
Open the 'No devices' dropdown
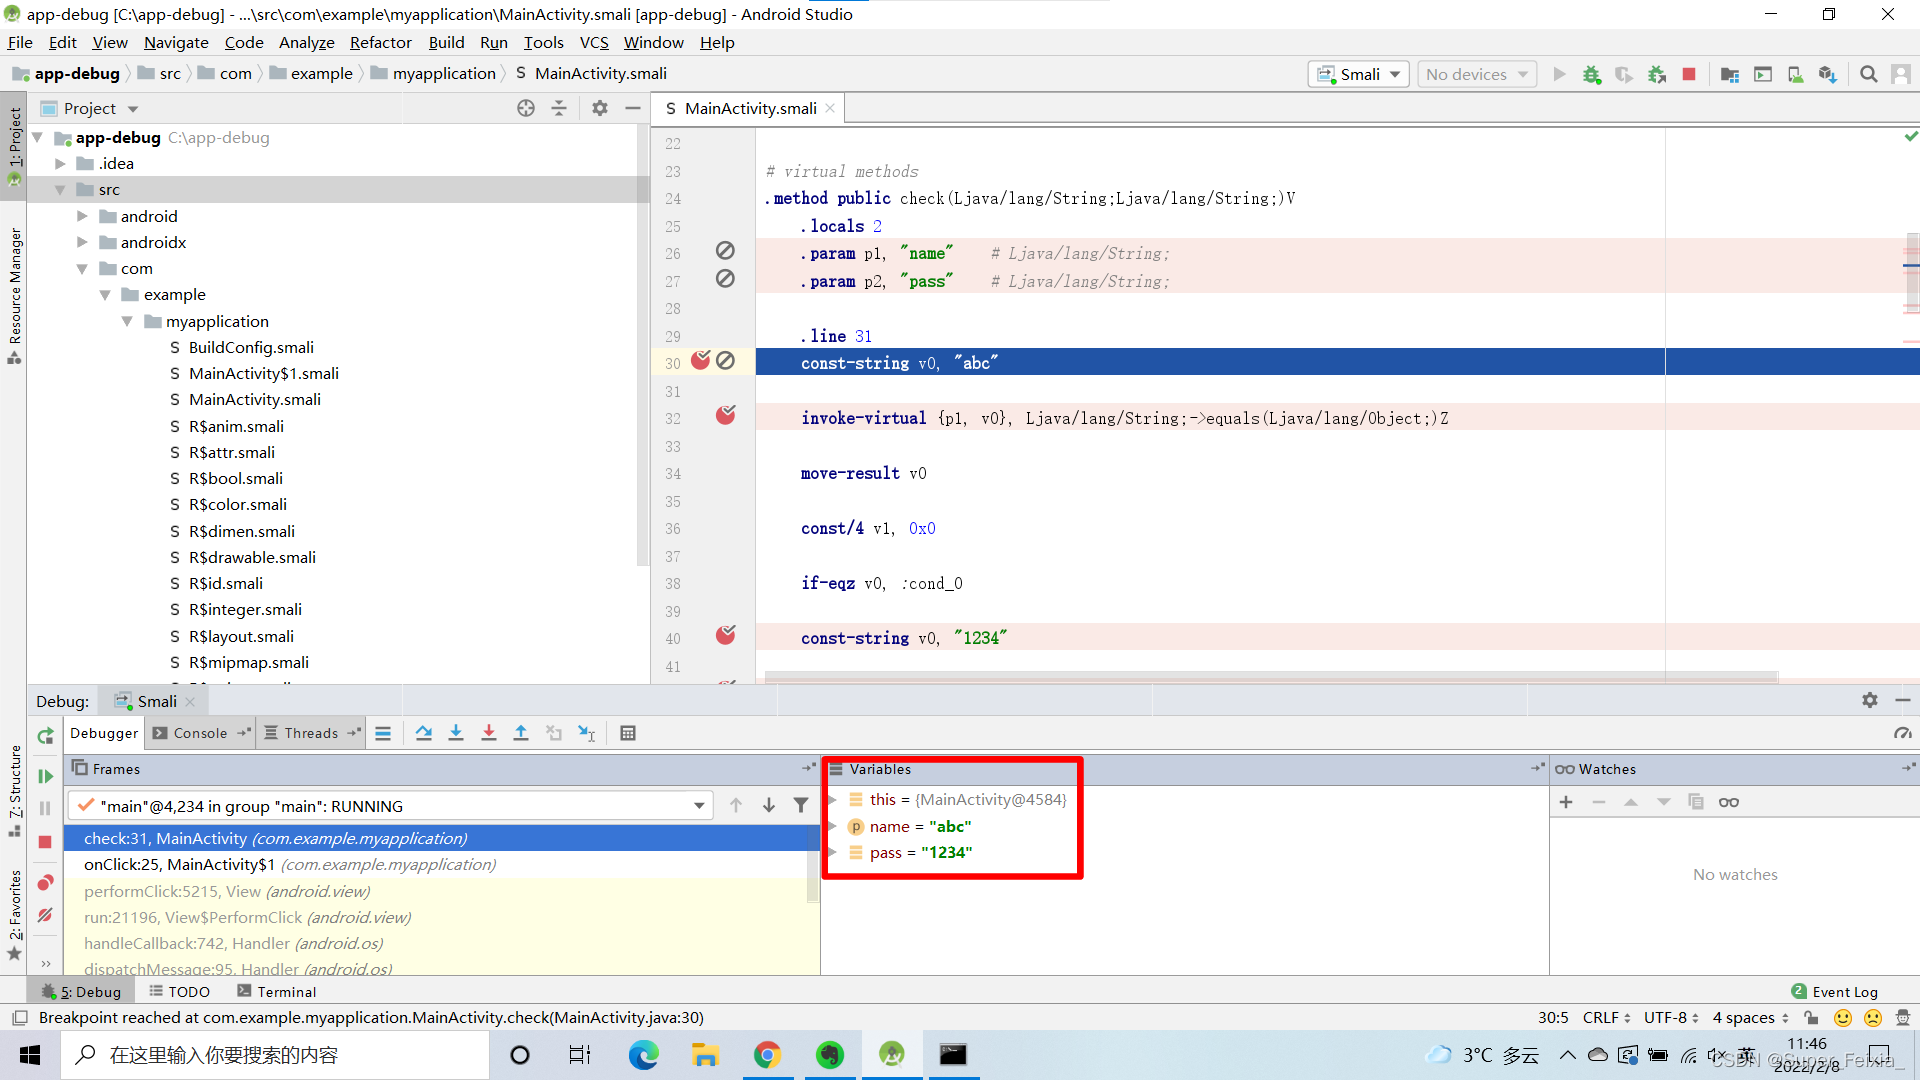coord(1476,73)
